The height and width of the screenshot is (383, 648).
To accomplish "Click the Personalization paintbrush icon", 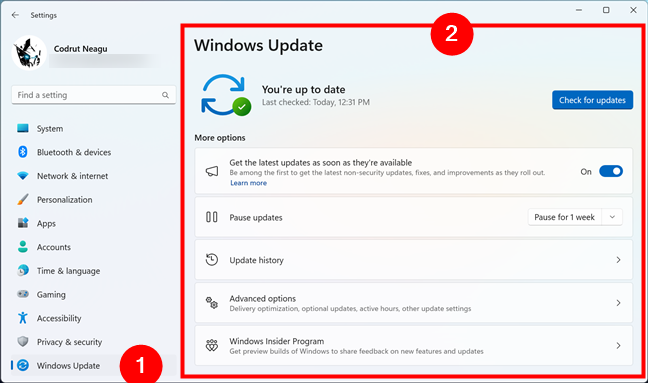I will click(x=23, y=199).
